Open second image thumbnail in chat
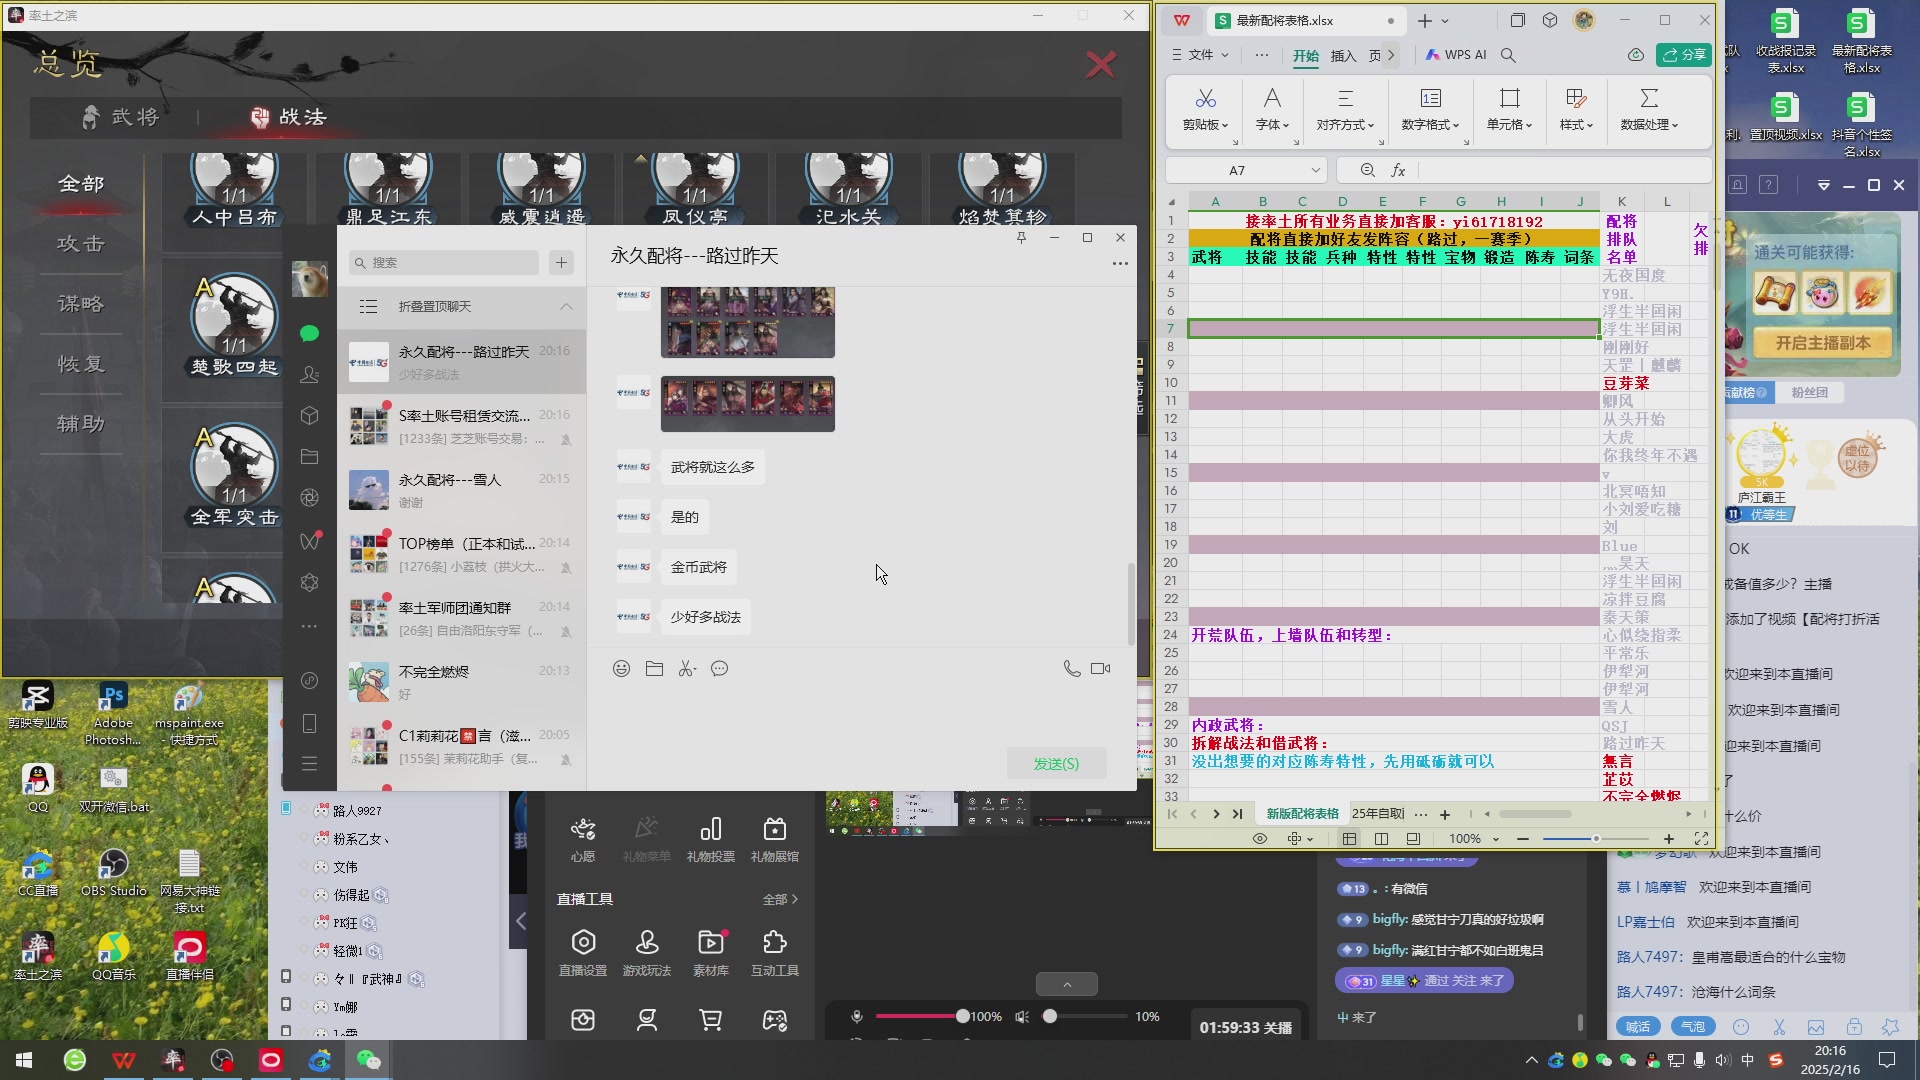 click(x=747, y=403)
